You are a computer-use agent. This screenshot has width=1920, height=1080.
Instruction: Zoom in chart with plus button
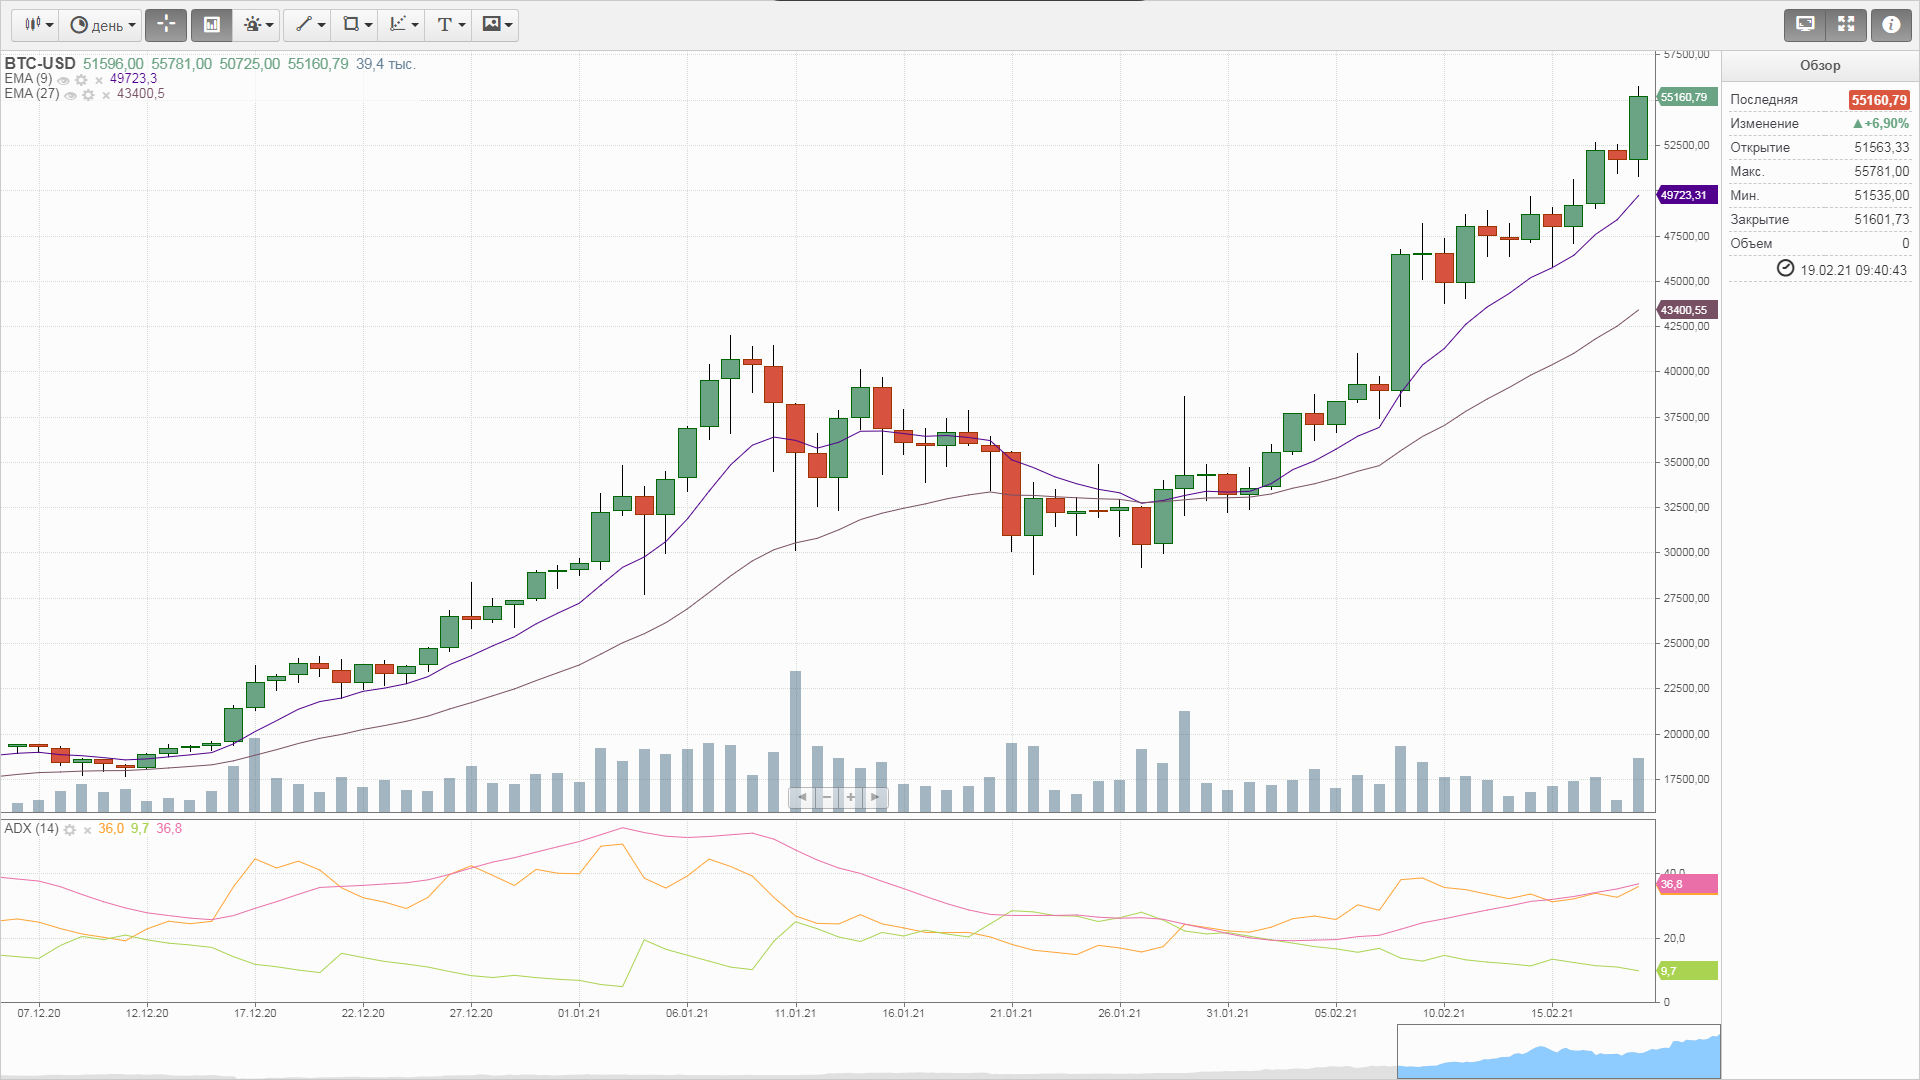click(x=851, y=797)
